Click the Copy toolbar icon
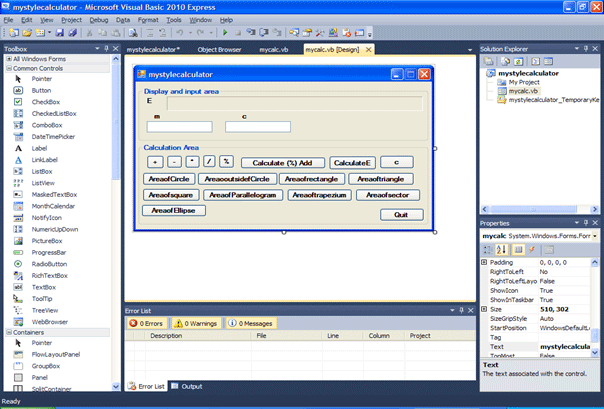This screenshot has height=409, width=604. [102, 33]
